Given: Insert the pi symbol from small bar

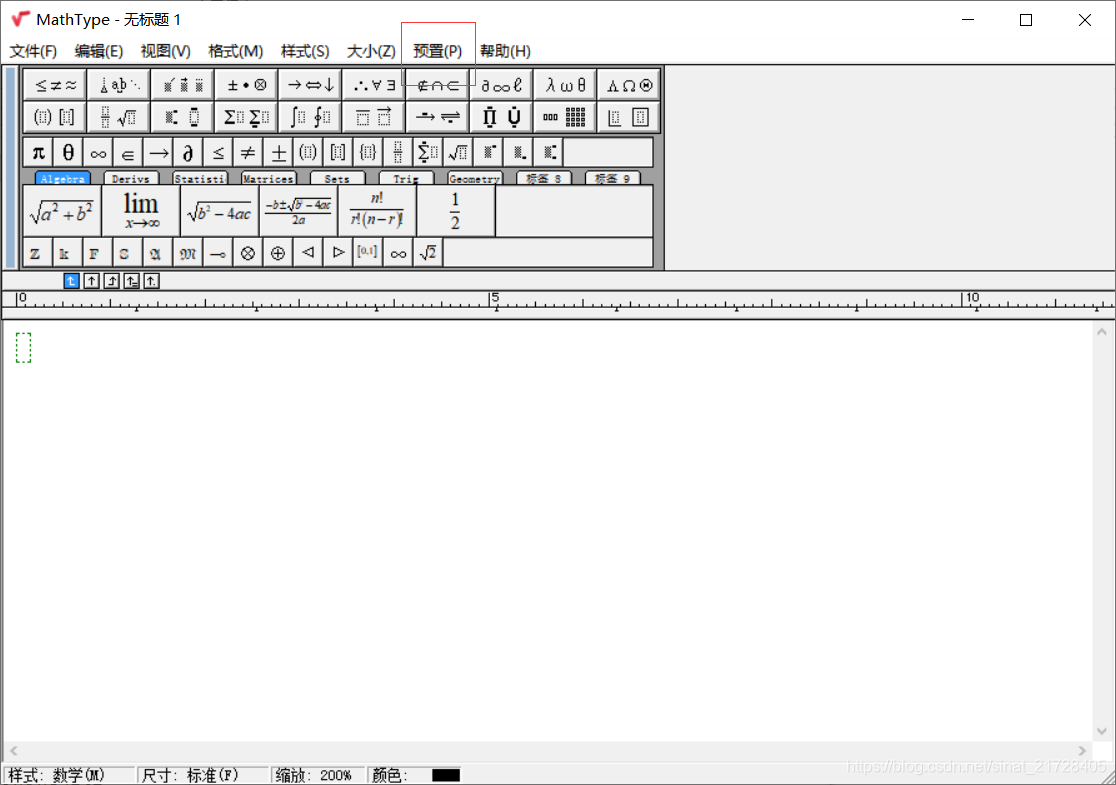Looking at the screenshot, I should click(38, 152).
